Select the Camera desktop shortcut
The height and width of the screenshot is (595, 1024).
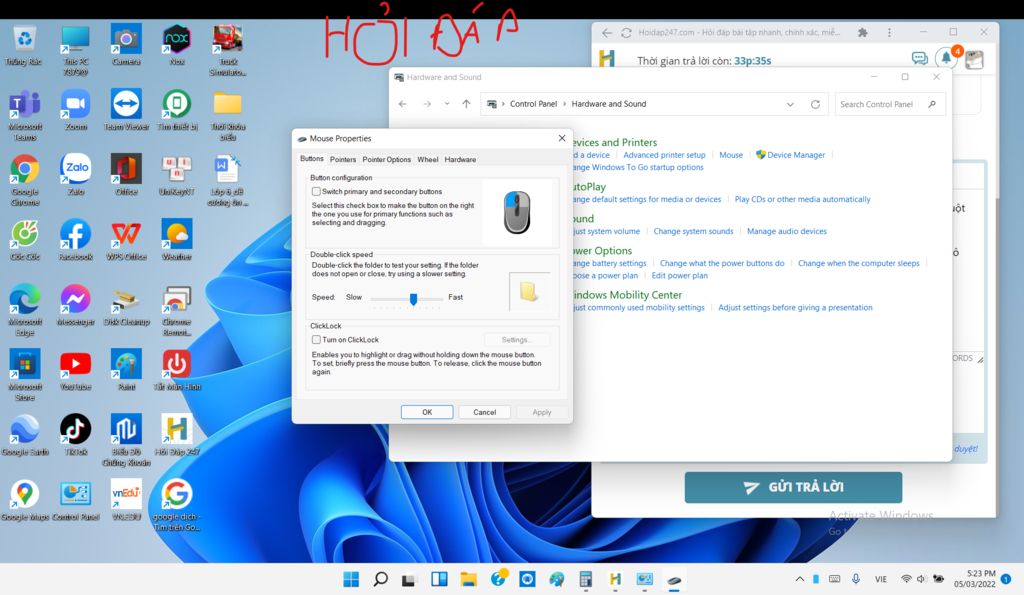(126, 46)
